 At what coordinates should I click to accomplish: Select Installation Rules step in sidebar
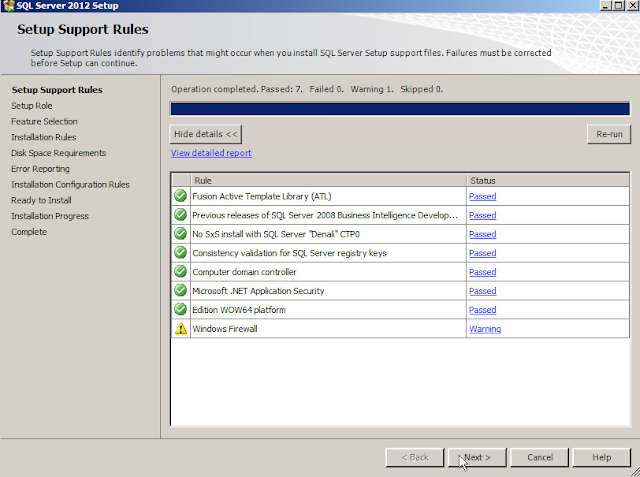(x=44, y=137)
